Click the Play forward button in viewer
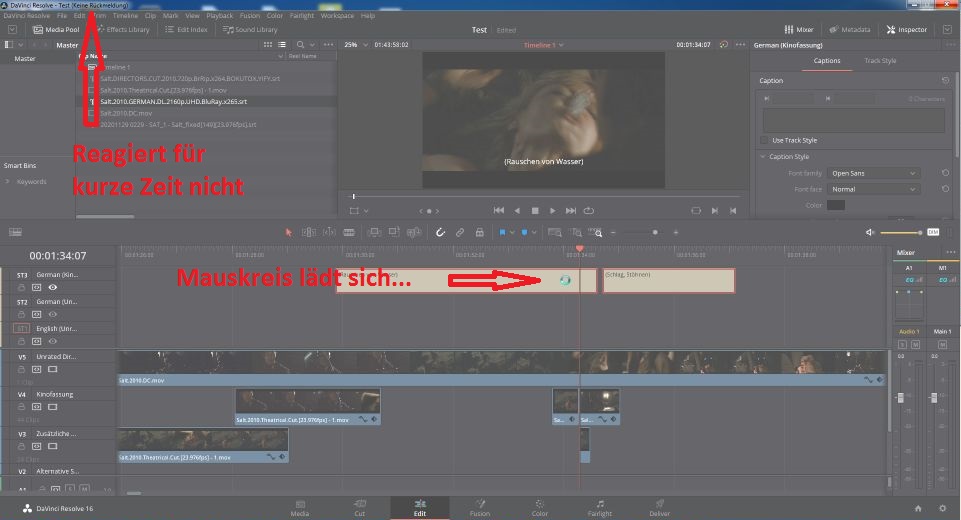 pos(552,210)
